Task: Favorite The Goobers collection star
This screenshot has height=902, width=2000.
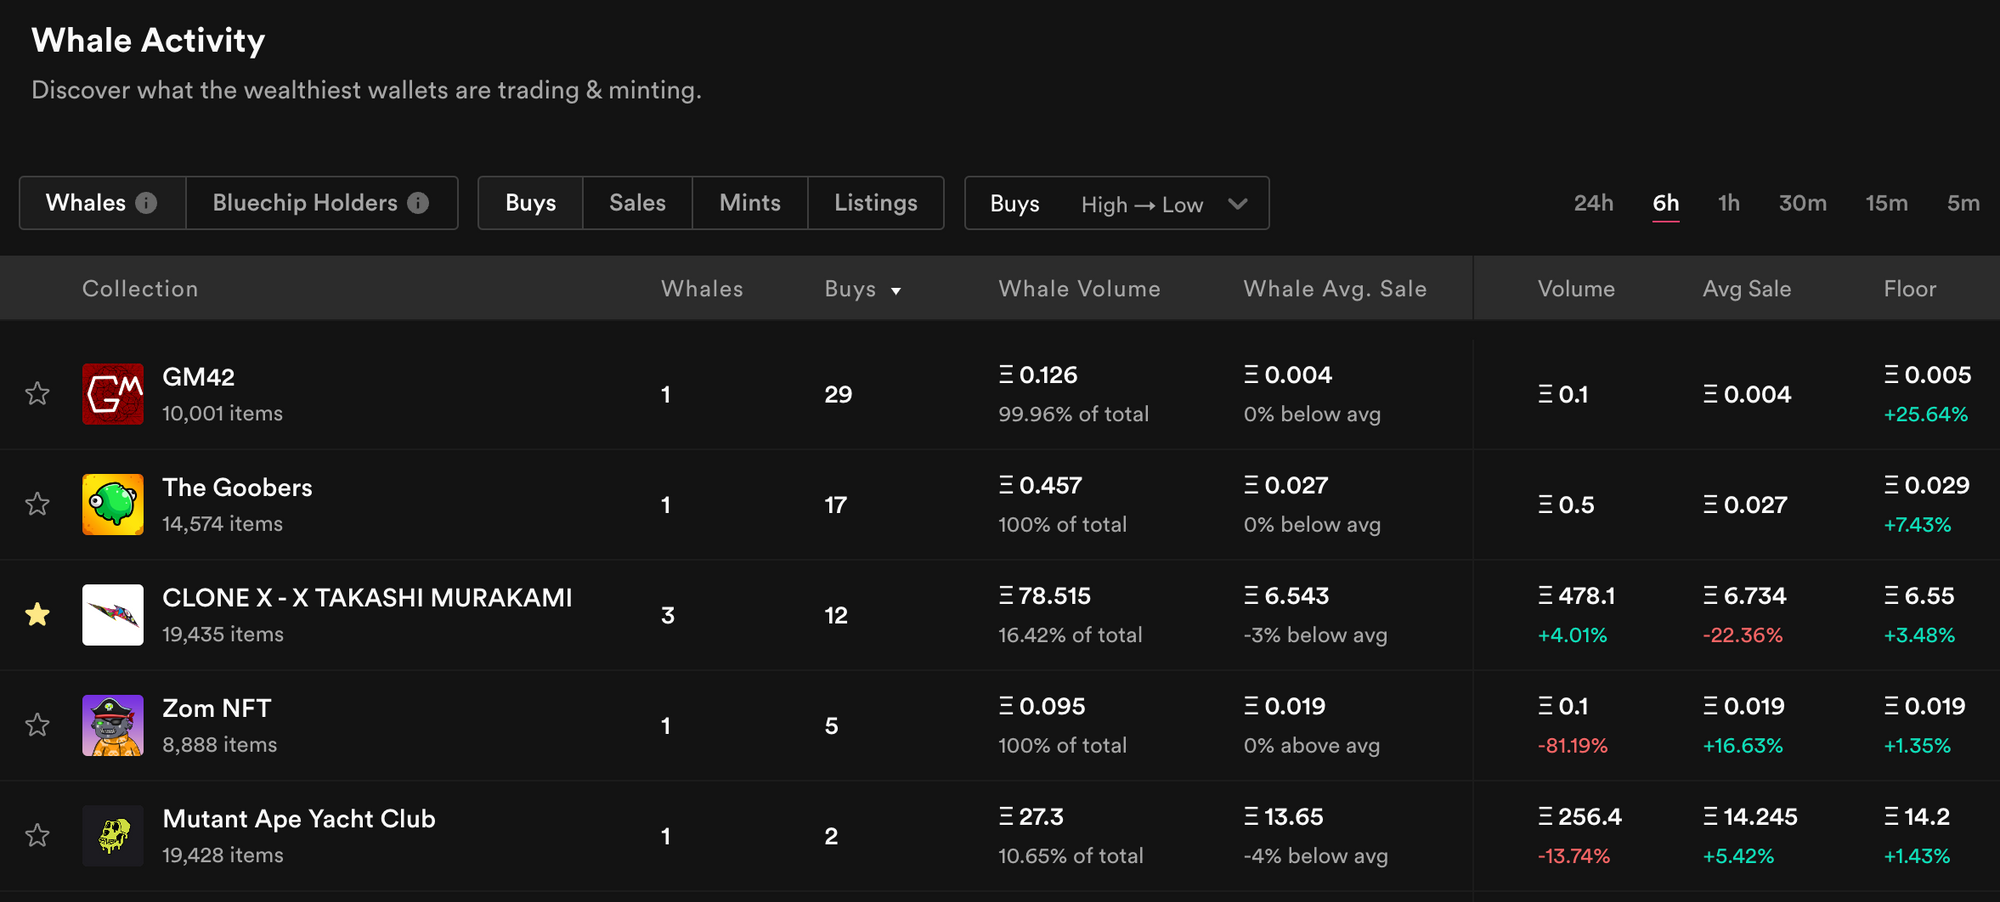Action: (37, 504)
